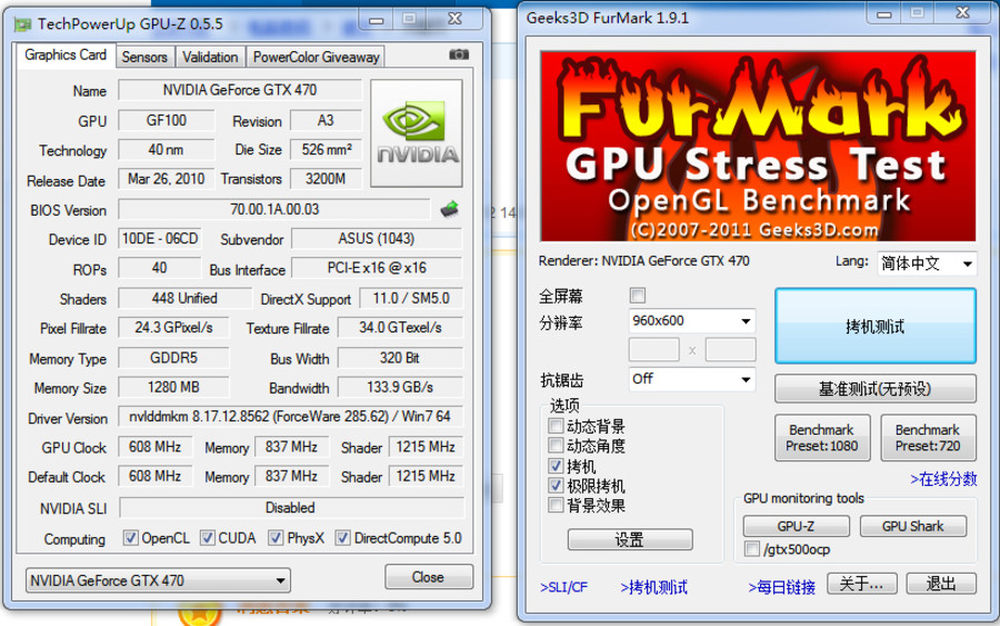Click the Bus Interface PCI-E x16 field
This screenshot has height=626, width=1000.
tap(376, 268)
